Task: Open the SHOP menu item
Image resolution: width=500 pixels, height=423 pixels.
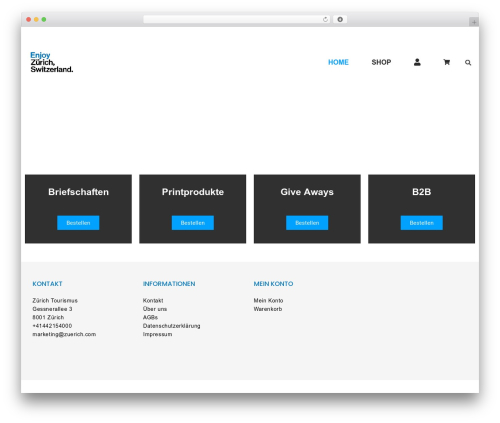Action: (x=381, y=62)
